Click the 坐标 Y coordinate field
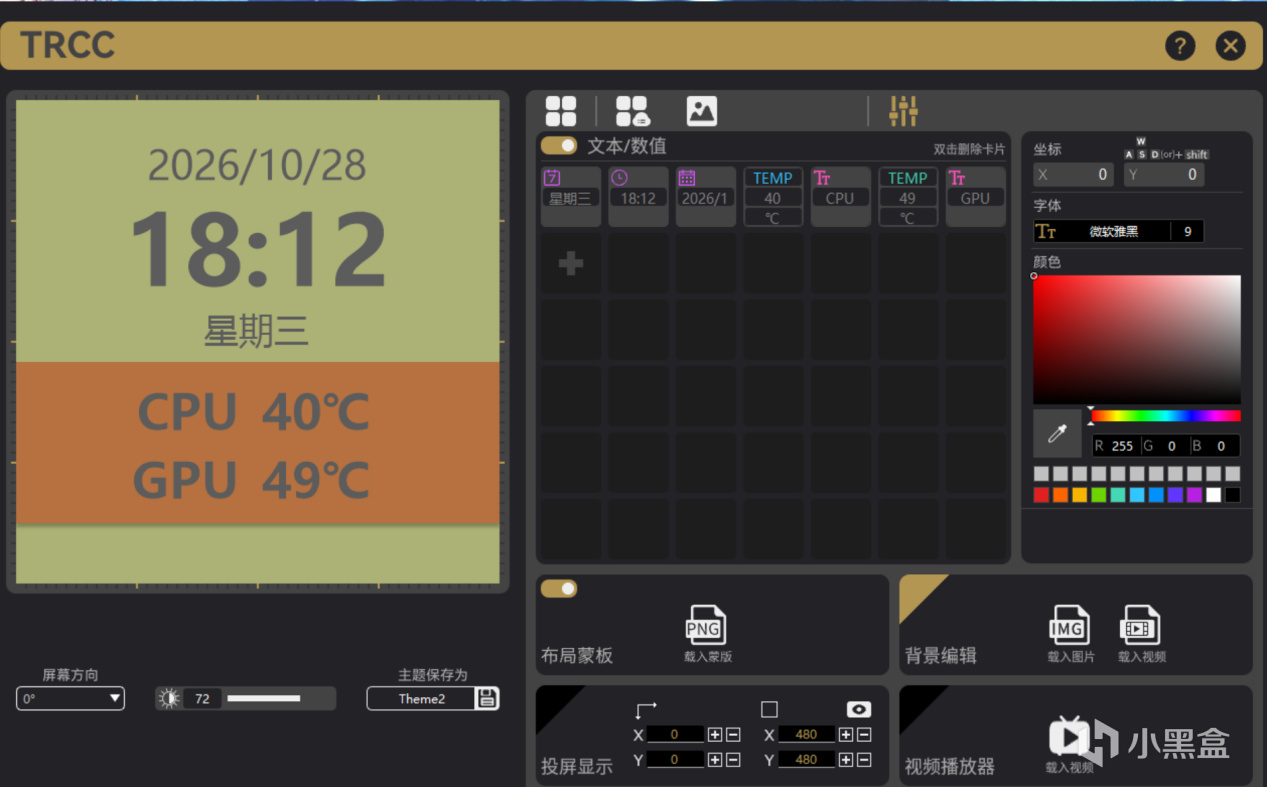Screen dimensions: 1267x787 click(x=1163, y=174)
